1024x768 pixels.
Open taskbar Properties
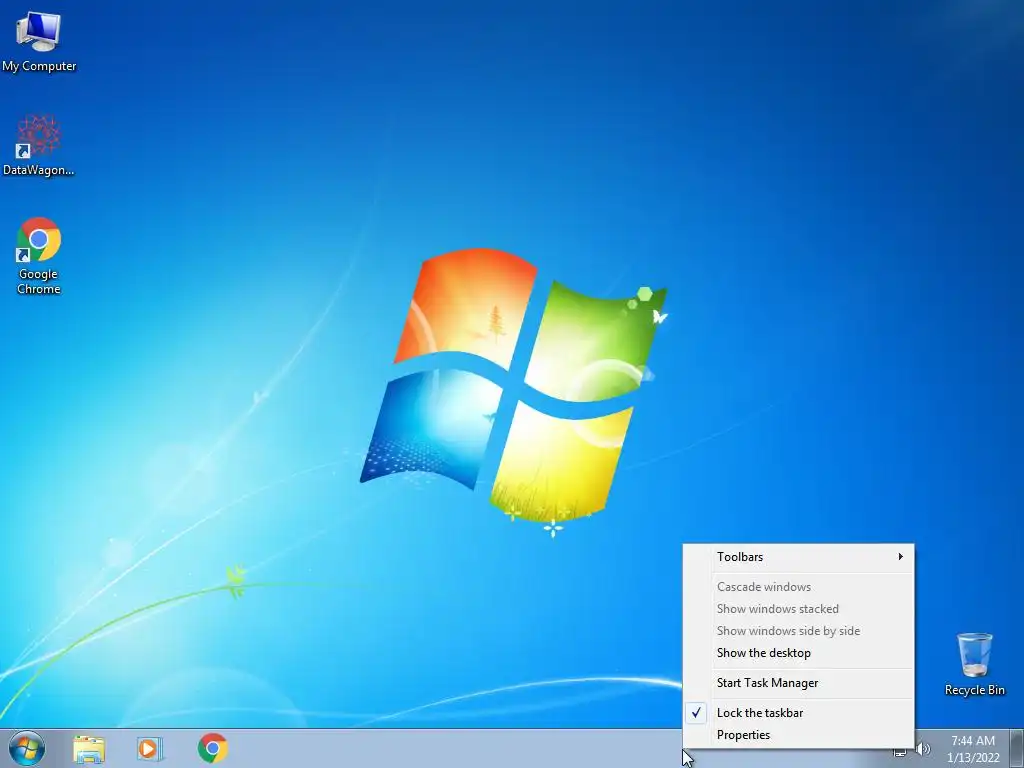[798, 735]
